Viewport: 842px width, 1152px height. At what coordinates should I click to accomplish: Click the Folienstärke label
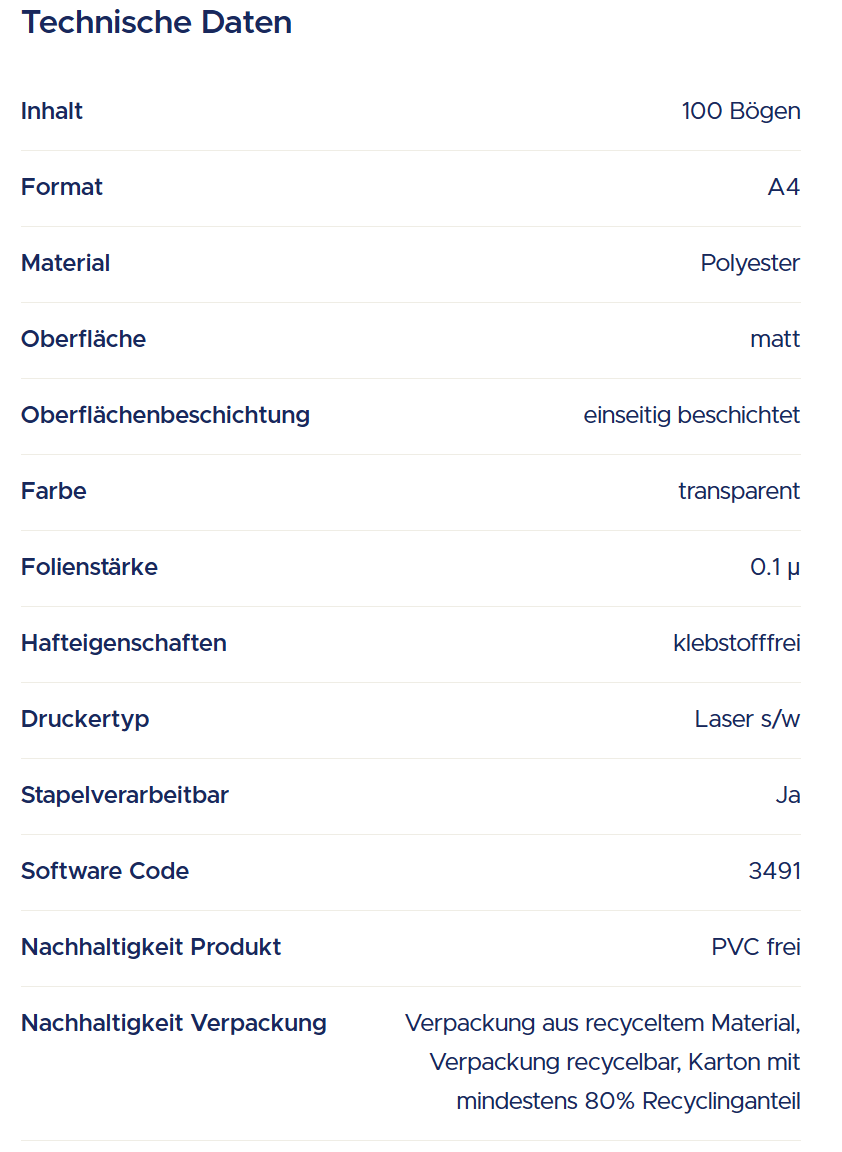coord(89,567)
